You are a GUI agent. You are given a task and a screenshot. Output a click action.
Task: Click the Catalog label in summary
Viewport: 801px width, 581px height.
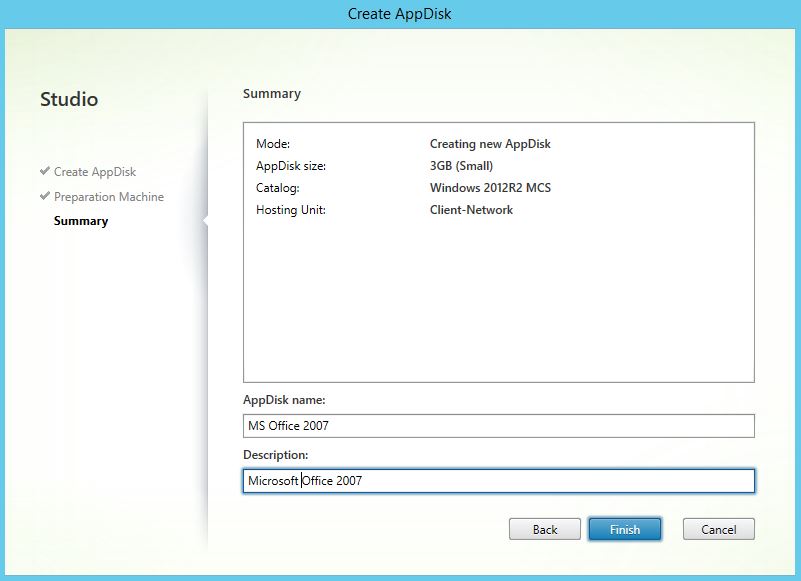(278, 188)
